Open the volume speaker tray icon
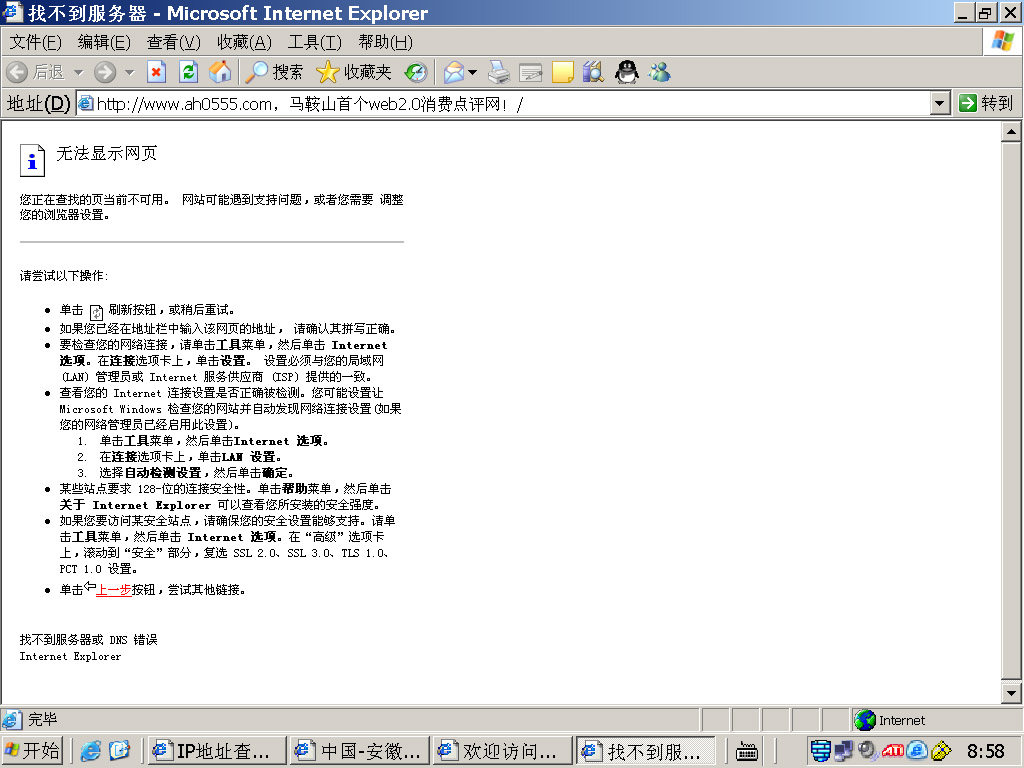Viewport: 1024px width, 768px height. 867,751
